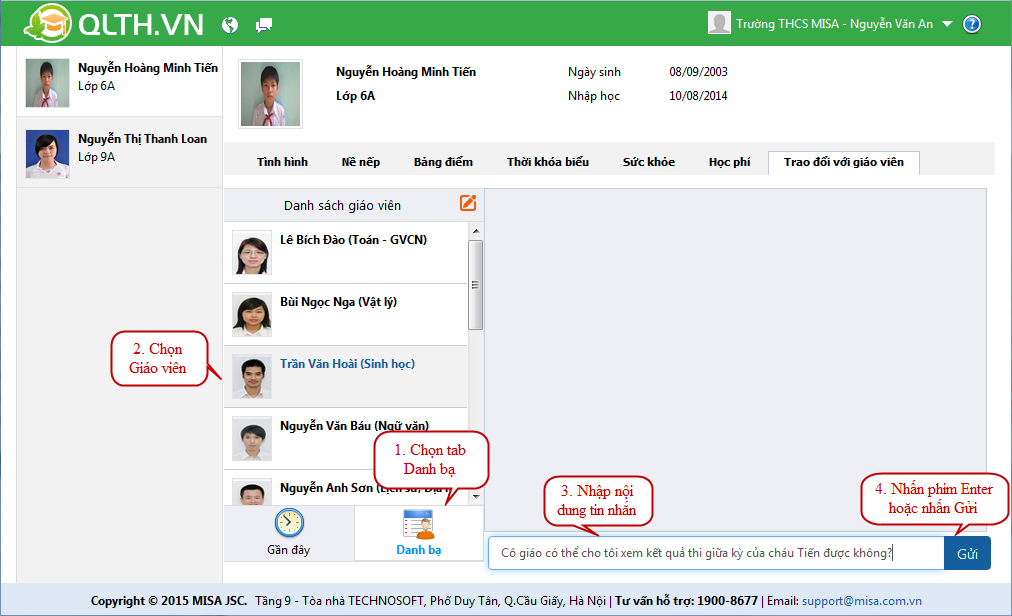Click Lê Bích Đào's avatar photo
Screen dimensions: 1012x616
pos(252,254)
